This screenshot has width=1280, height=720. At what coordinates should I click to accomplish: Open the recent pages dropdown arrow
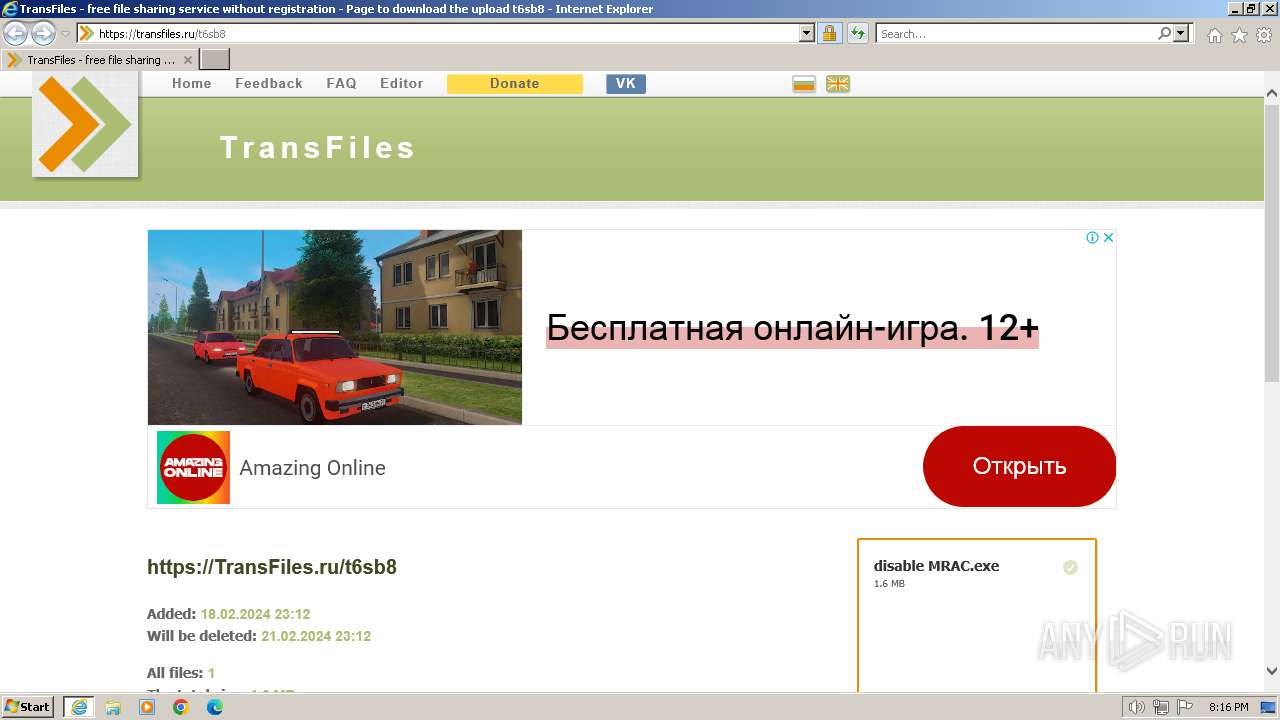[x=66, y=34]
